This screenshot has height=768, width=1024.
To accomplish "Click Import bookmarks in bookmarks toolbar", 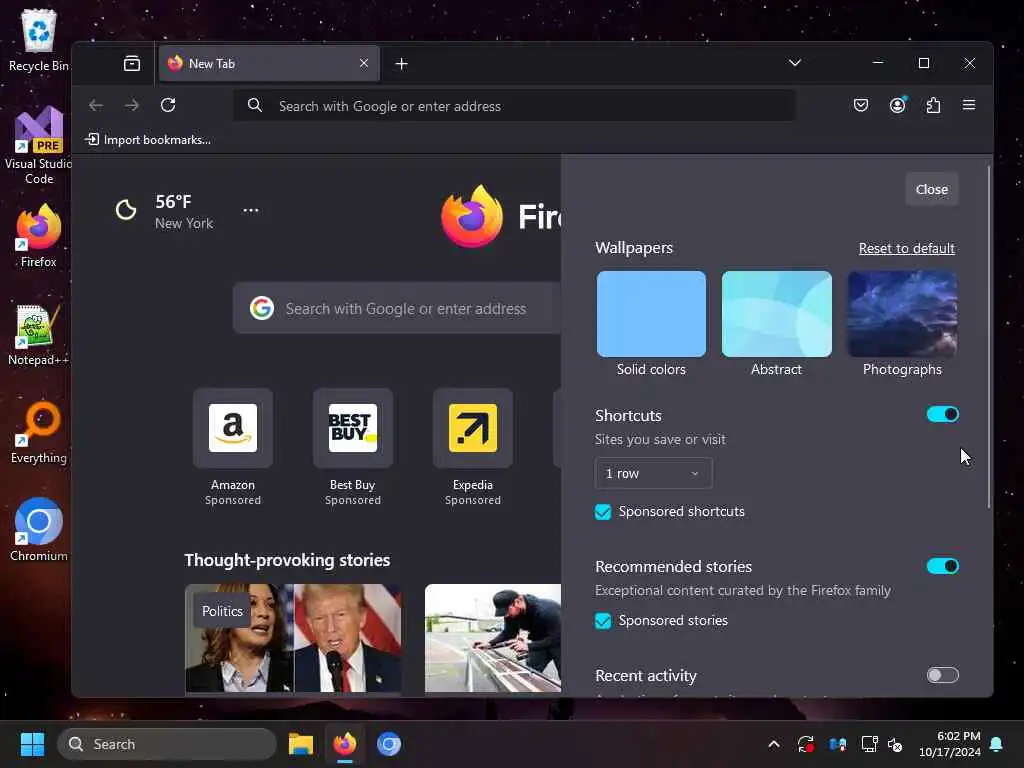I will (x=148, y=140).
